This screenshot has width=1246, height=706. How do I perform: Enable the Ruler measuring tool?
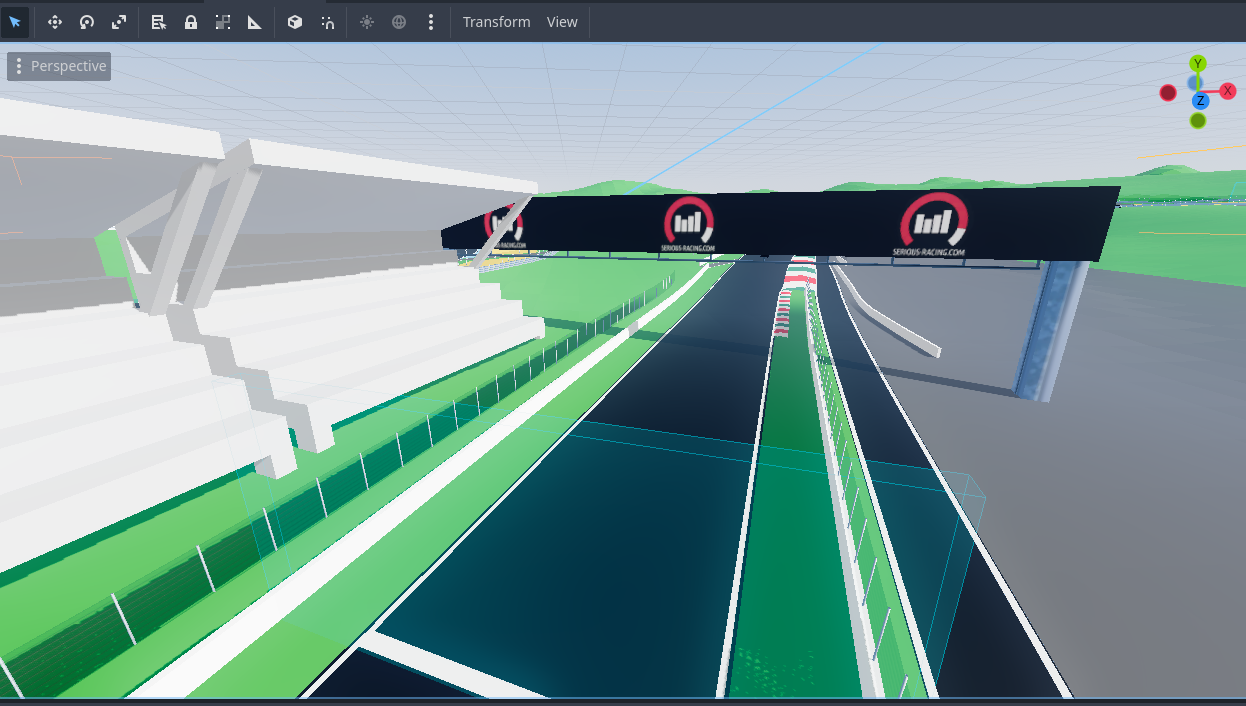pos(255,22)
